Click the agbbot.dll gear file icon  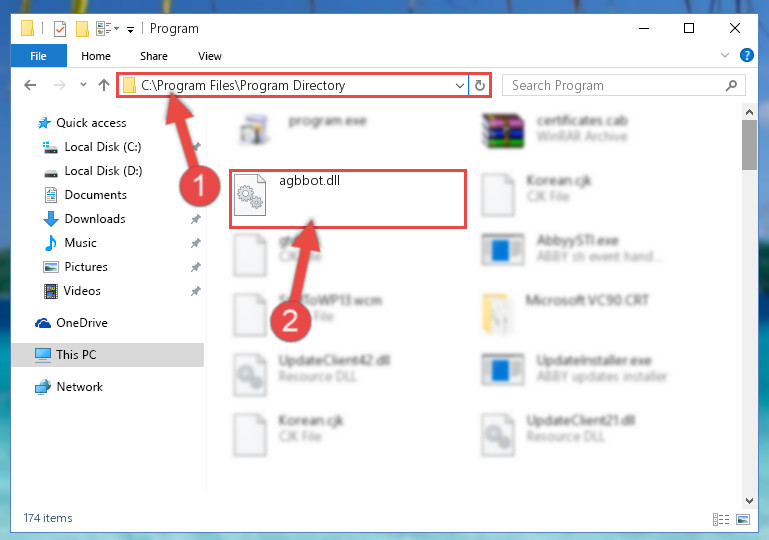250,195
